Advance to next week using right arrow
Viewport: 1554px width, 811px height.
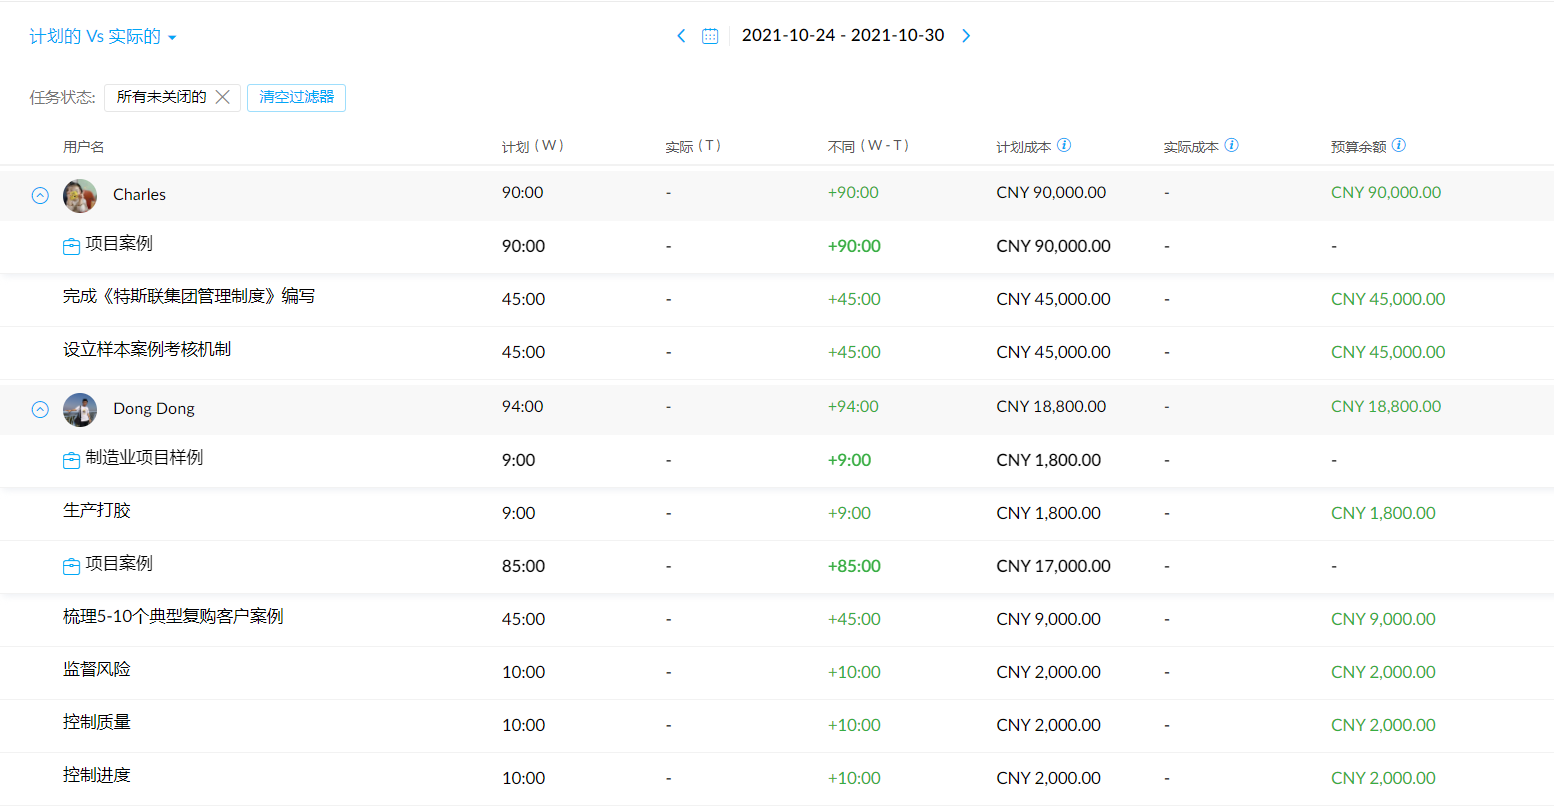coord(966,36)
